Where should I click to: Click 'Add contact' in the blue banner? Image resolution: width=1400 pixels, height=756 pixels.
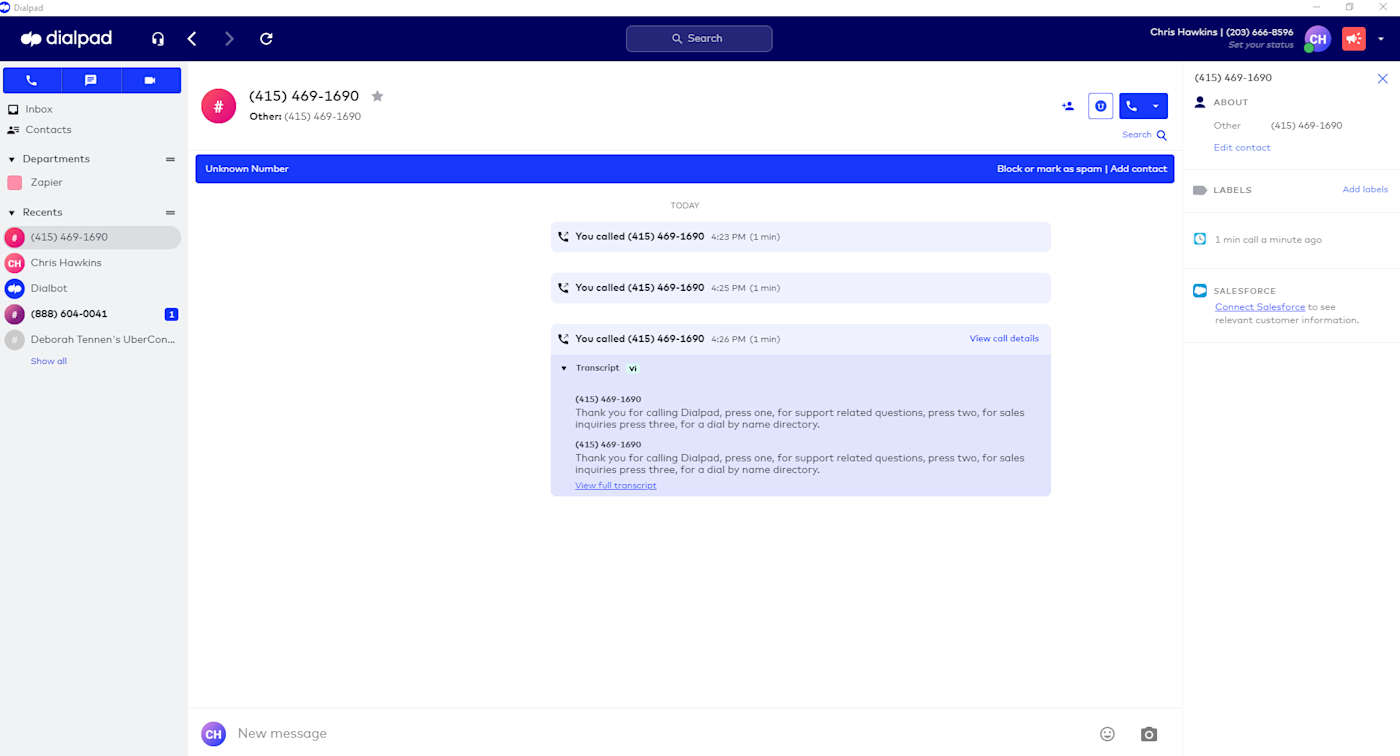click(1139, 169)
